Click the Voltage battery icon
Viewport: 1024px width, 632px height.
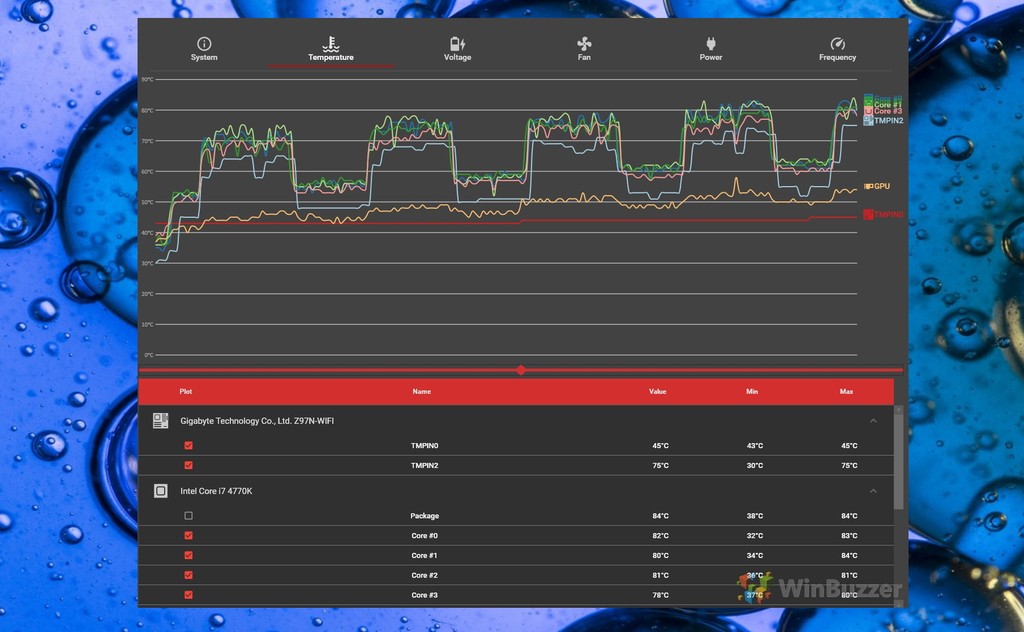[x=457, y=43]
